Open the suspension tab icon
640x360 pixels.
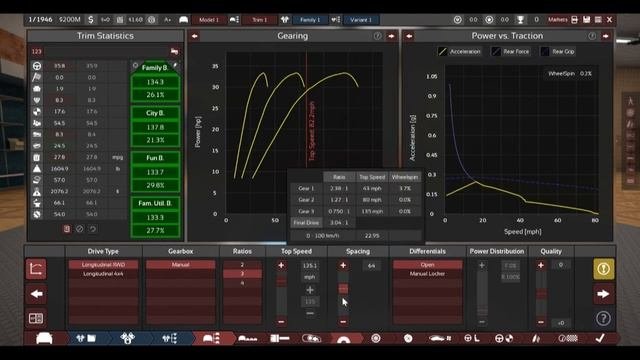click(x=536, y=338)
